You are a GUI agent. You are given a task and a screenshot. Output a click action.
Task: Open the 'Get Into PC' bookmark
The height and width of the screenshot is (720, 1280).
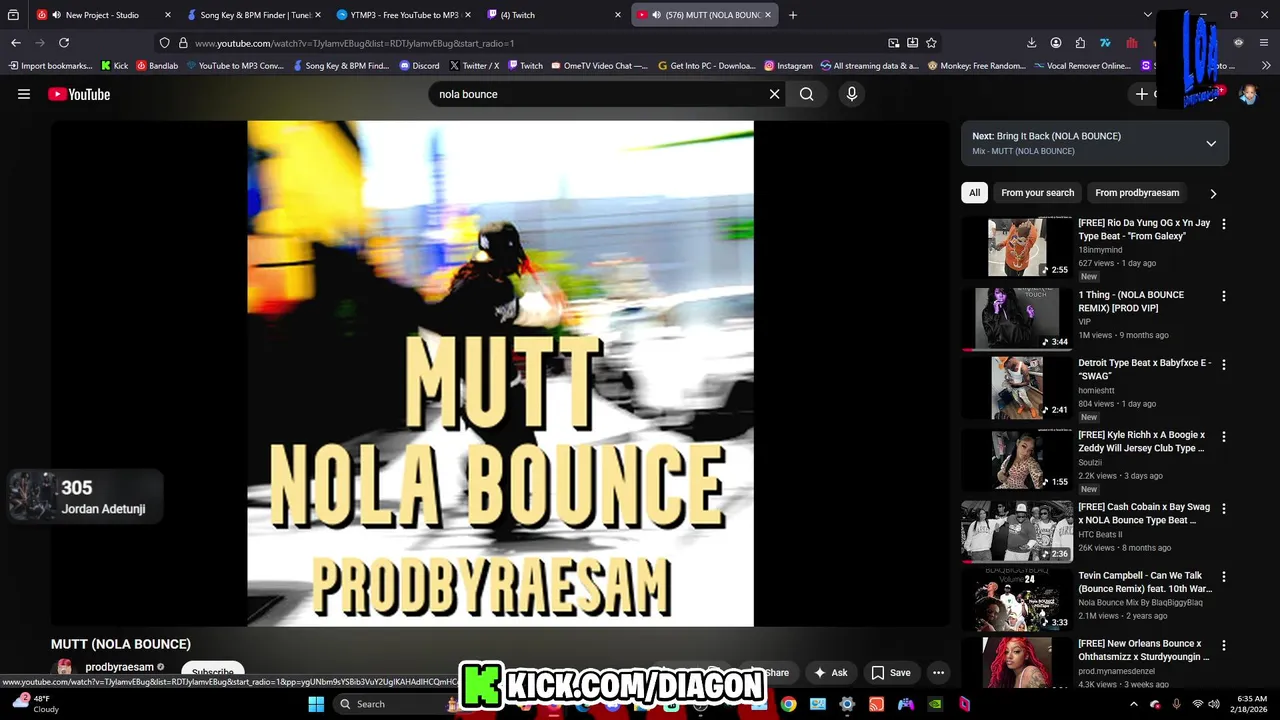(x=707, y=66)
